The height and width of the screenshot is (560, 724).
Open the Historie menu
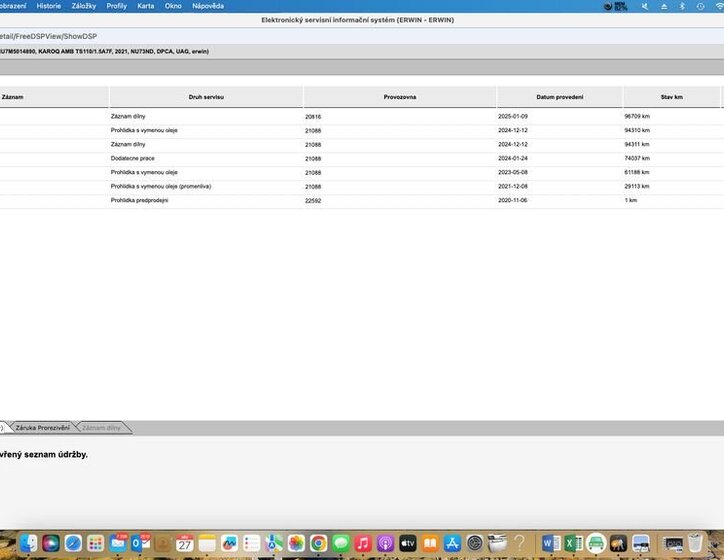[x=48, y=6]
